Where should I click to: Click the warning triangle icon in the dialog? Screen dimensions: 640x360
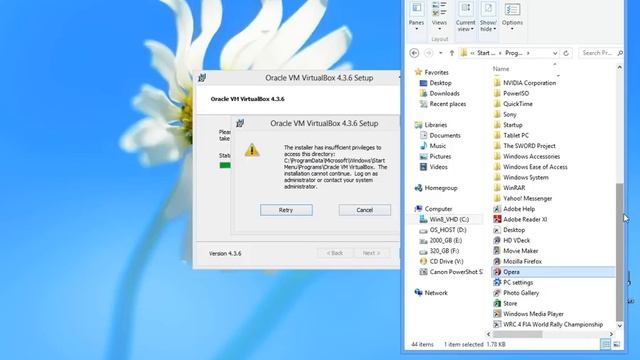click(x=252, y=150)
